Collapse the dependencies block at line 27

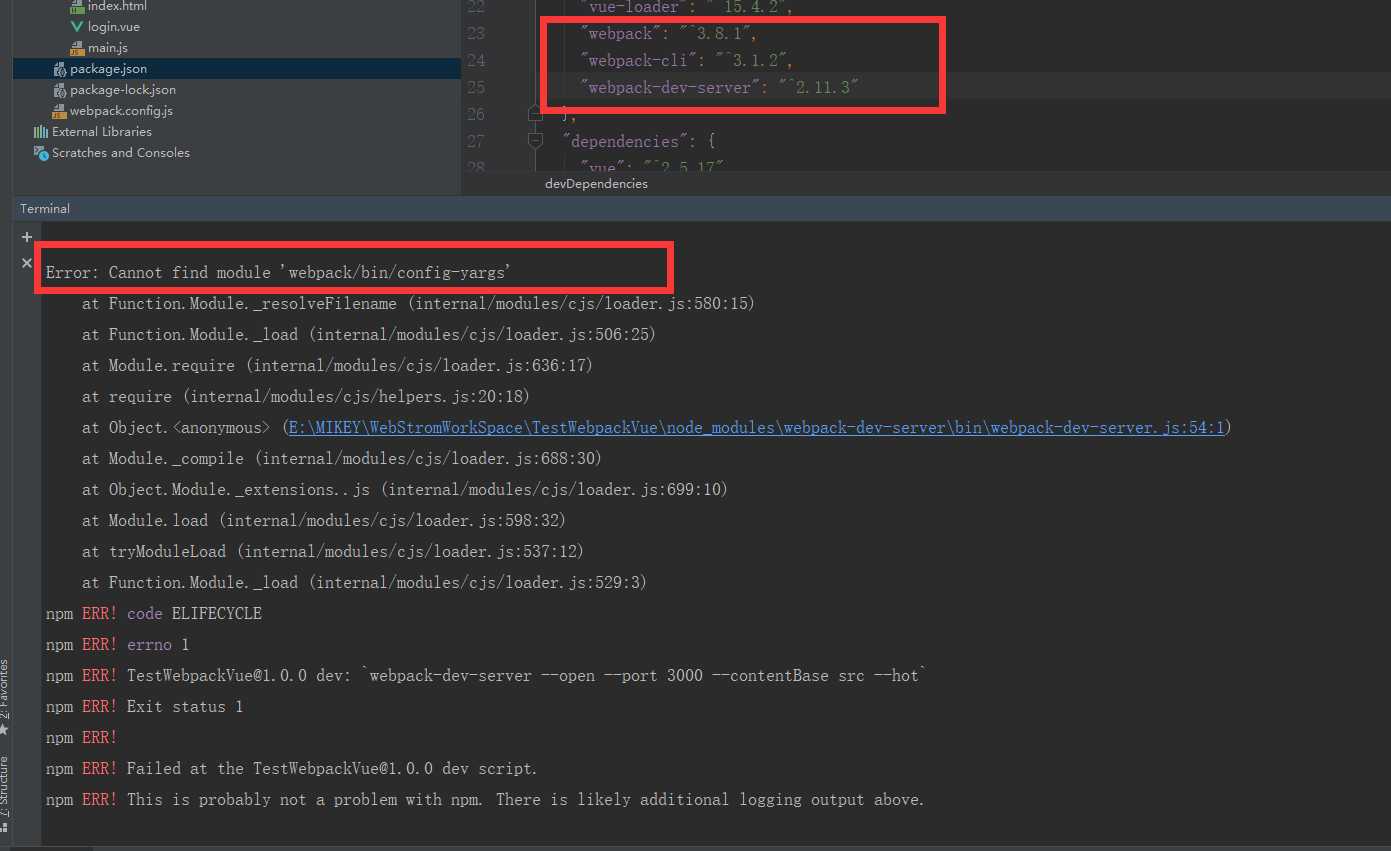point(535,141)
